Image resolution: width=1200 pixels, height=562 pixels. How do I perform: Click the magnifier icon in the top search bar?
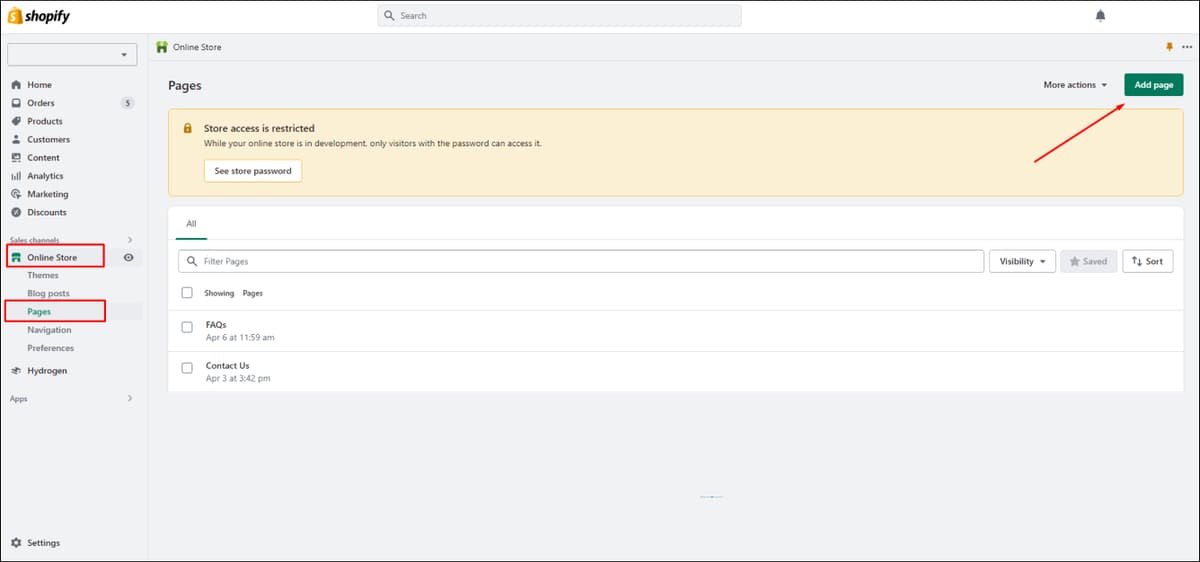390,16
